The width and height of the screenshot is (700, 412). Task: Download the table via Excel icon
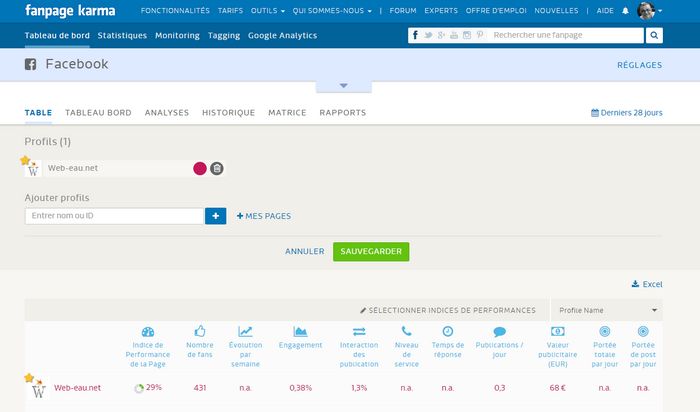pyautogui.click(x=635, y=284)
